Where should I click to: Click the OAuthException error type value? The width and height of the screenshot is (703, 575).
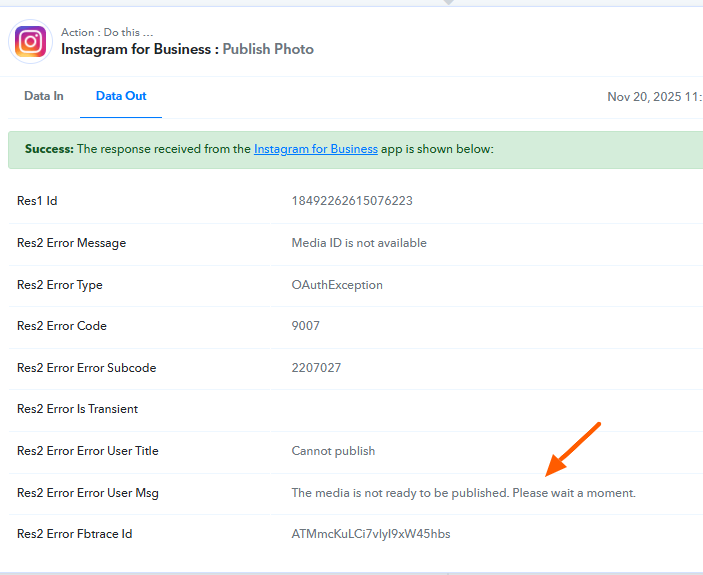pyautogui.click(x=337, y=285)
